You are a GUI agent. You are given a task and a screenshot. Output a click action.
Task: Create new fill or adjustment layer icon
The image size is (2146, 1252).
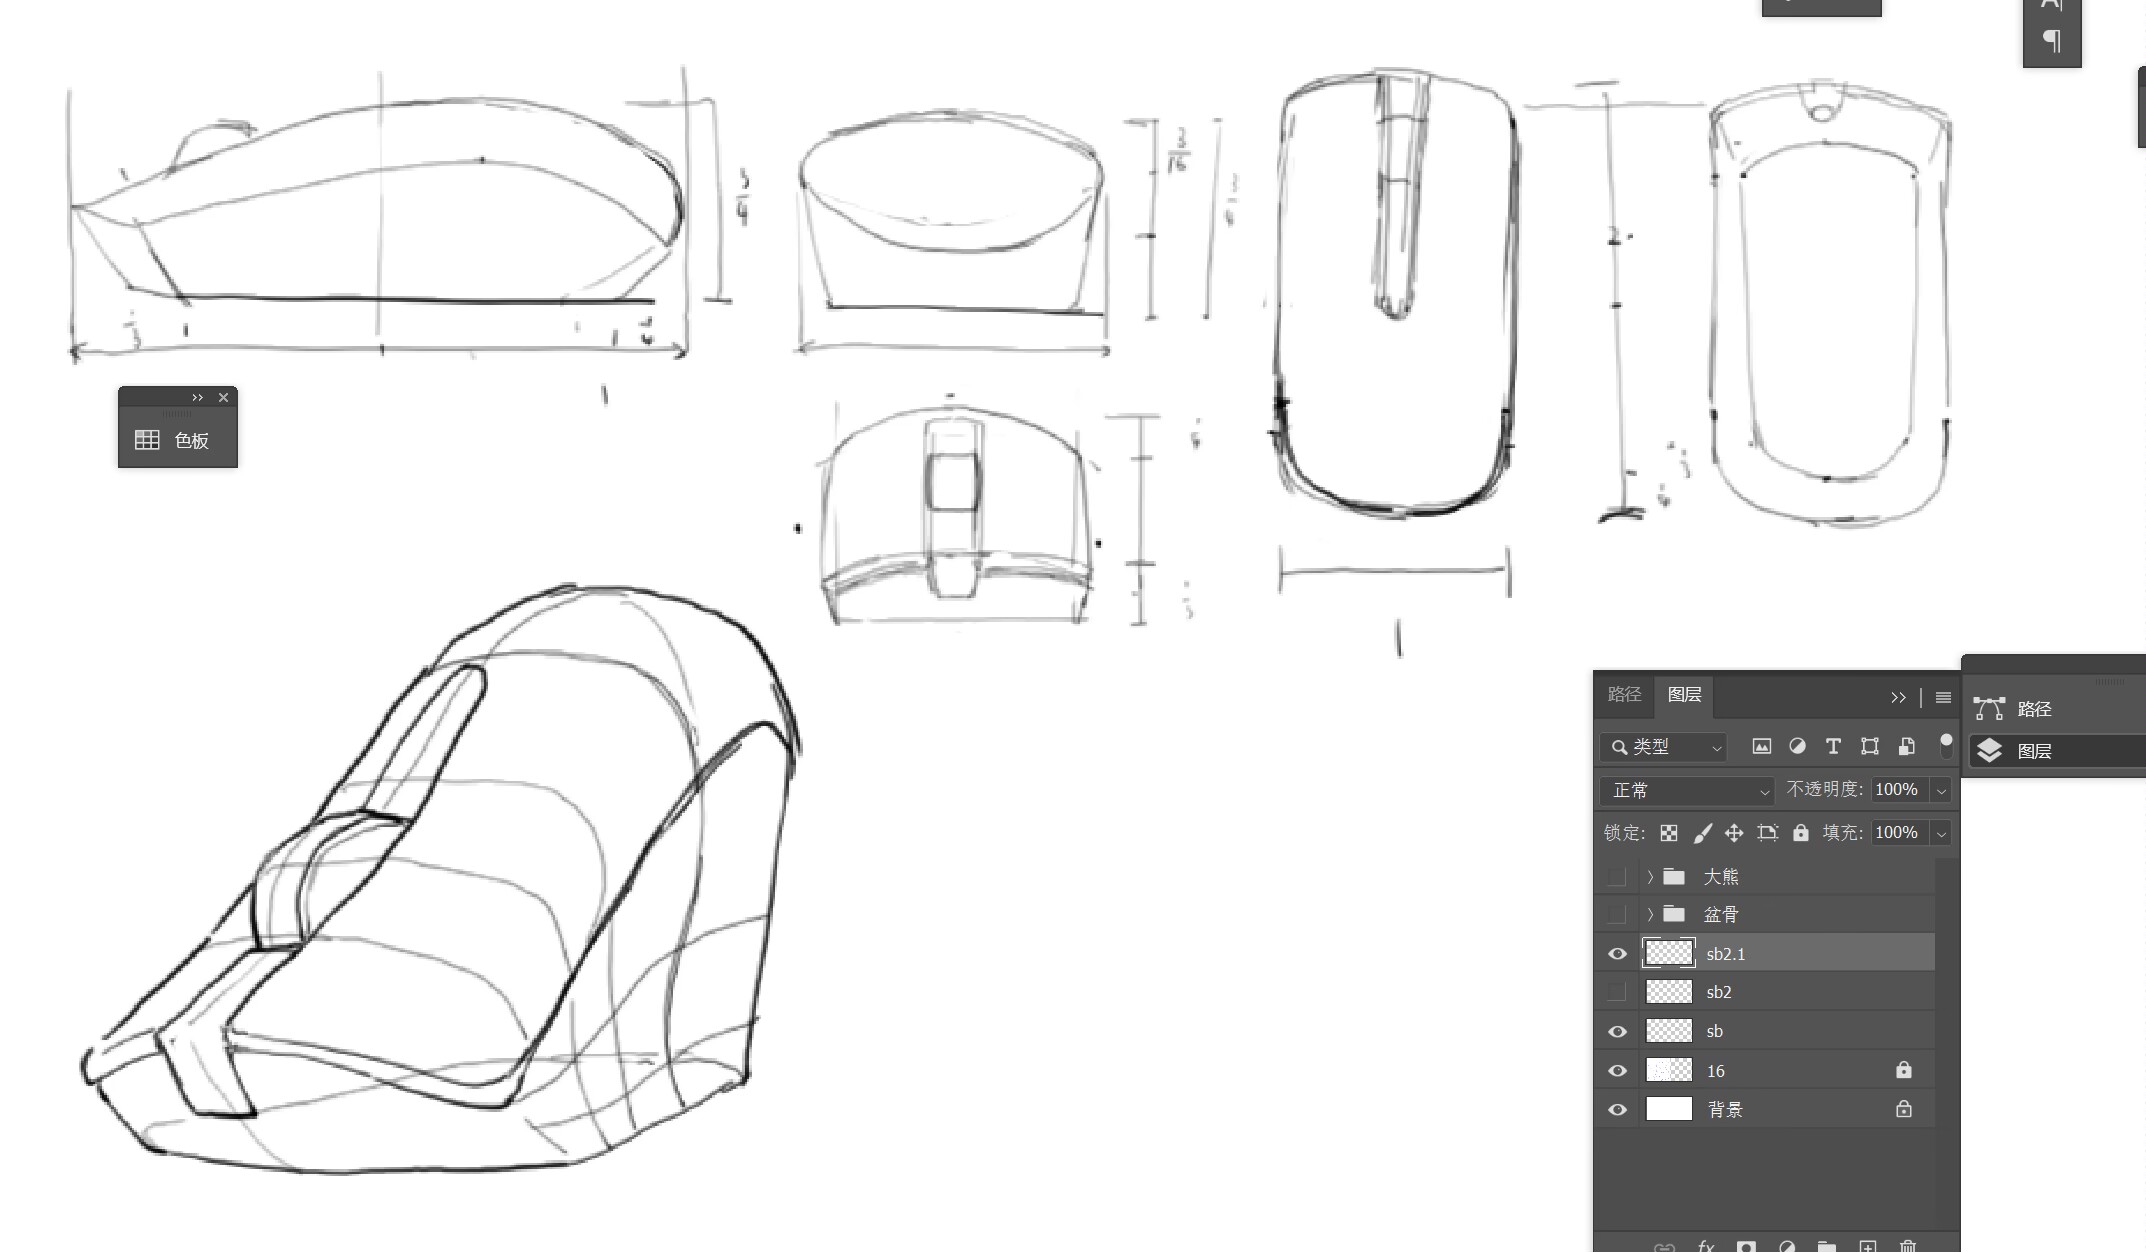1787,1246
